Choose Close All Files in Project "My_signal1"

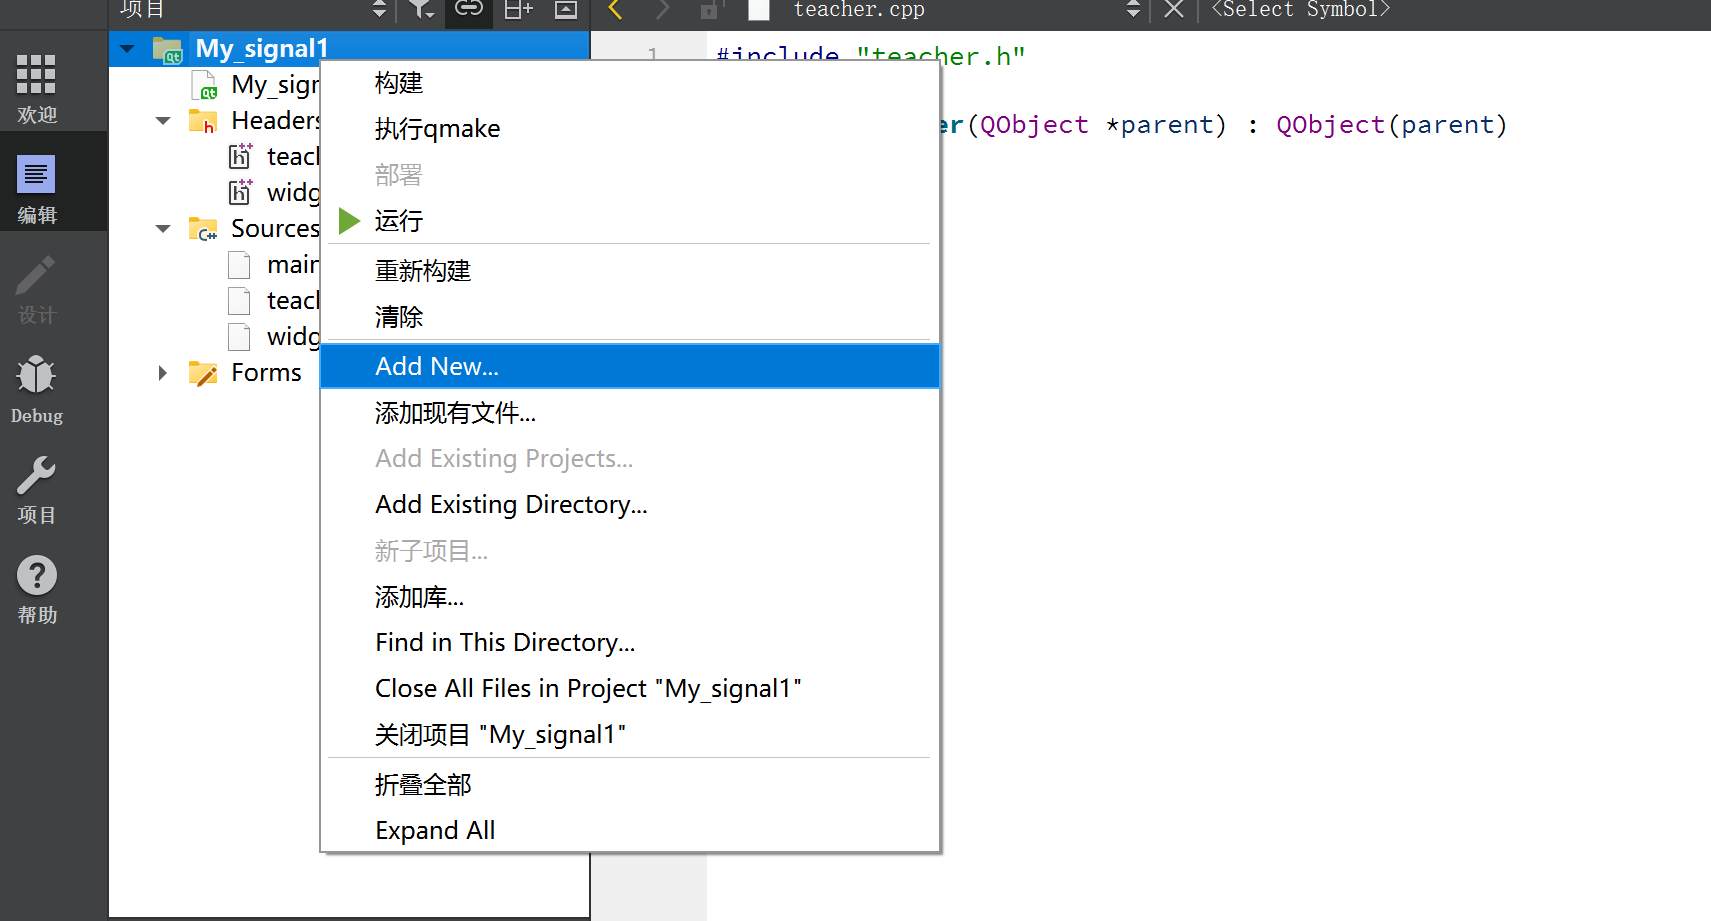(x=629, y=689)
